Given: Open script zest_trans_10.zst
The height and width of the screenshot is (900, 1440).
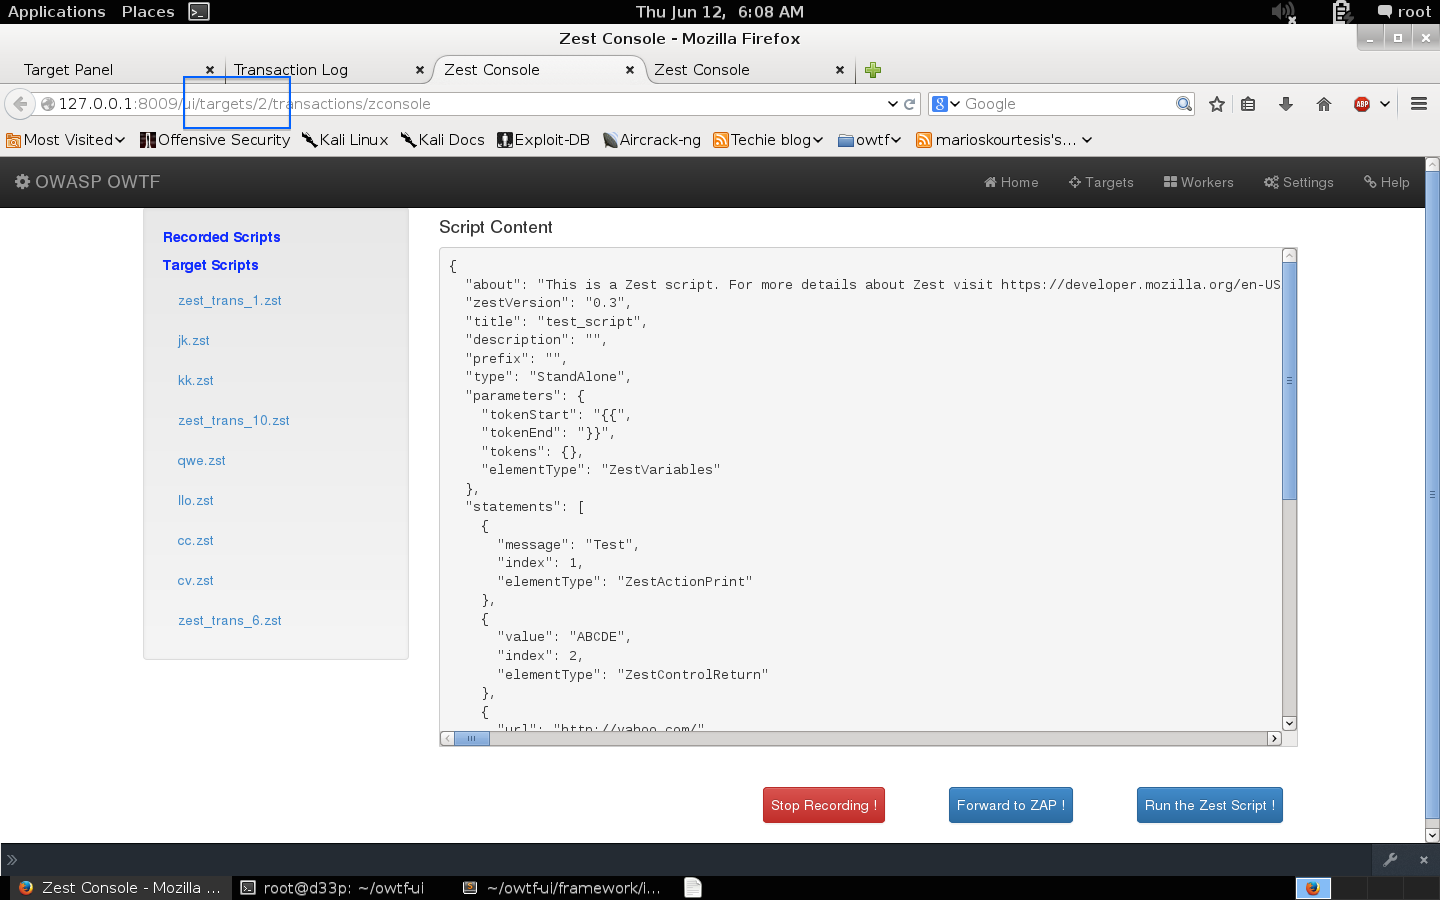Looking at the screenshot, I should (x=233, y=420).
